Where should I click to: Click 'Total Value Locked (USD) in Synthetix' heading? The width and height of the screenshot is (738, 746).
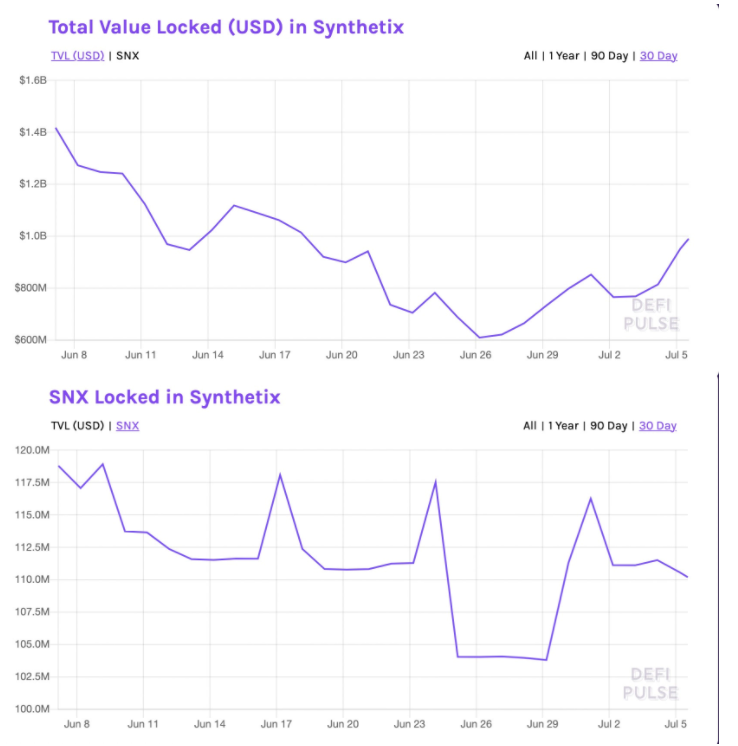226,27
